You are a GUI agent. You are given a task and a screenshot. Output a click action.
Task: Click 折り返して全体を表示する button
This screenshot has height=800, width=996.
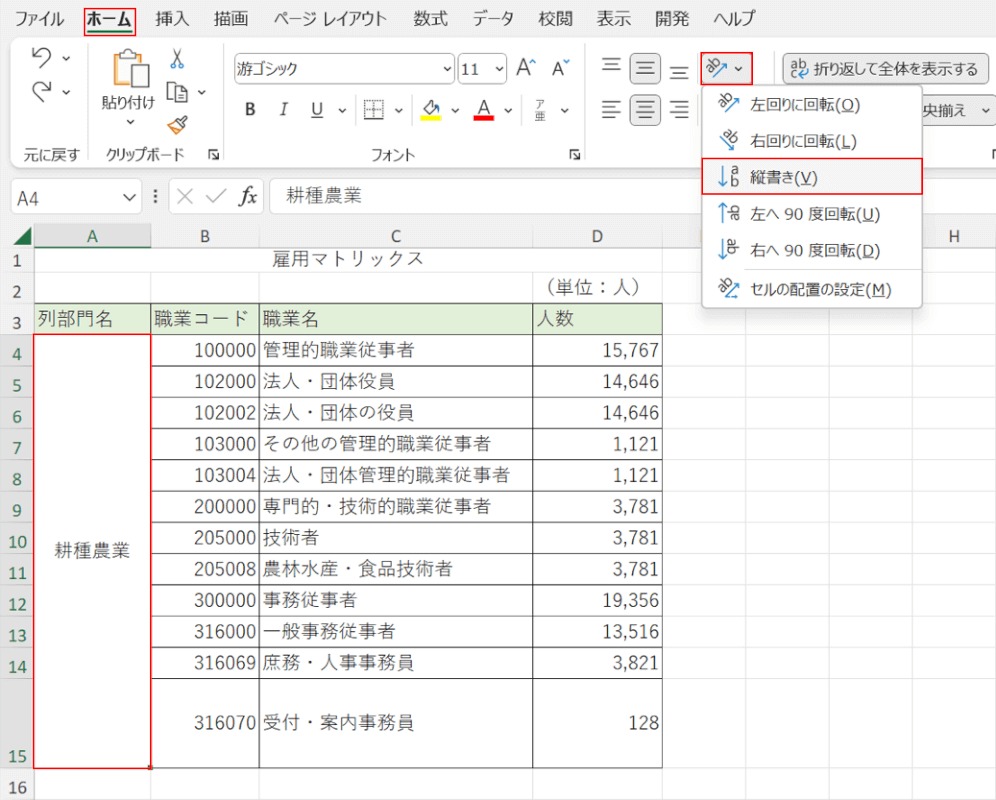pyautogui.click(x=885, y=69)
